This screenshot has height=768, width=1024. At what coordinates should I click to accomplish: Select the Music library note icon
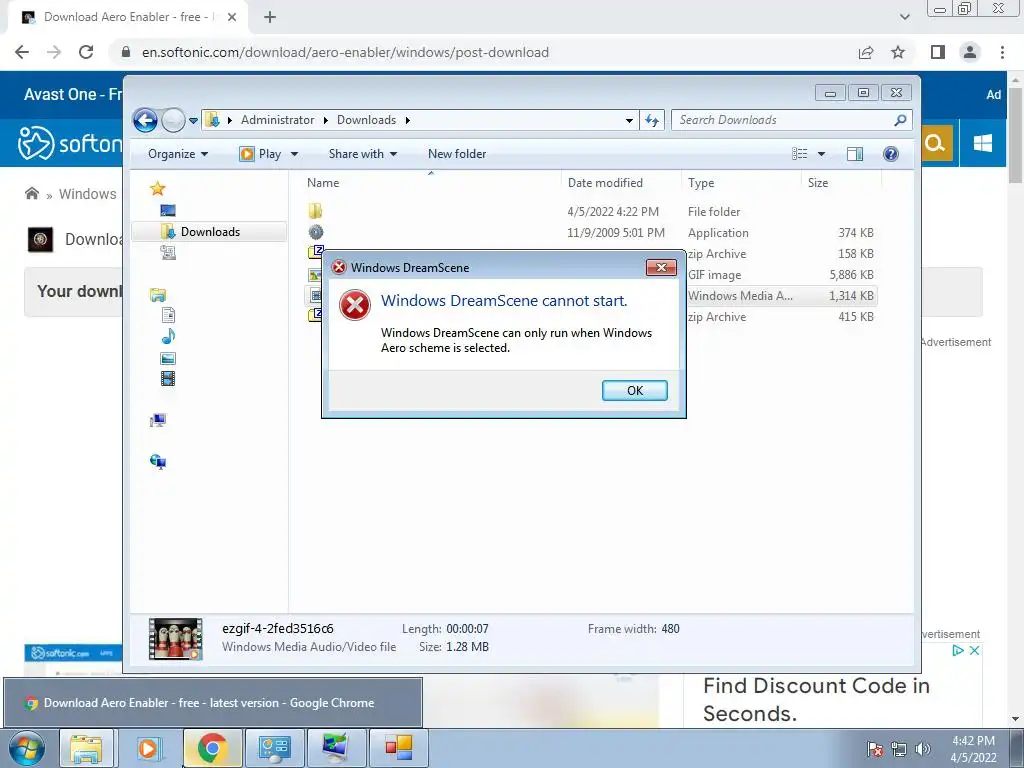pos(168,336)
